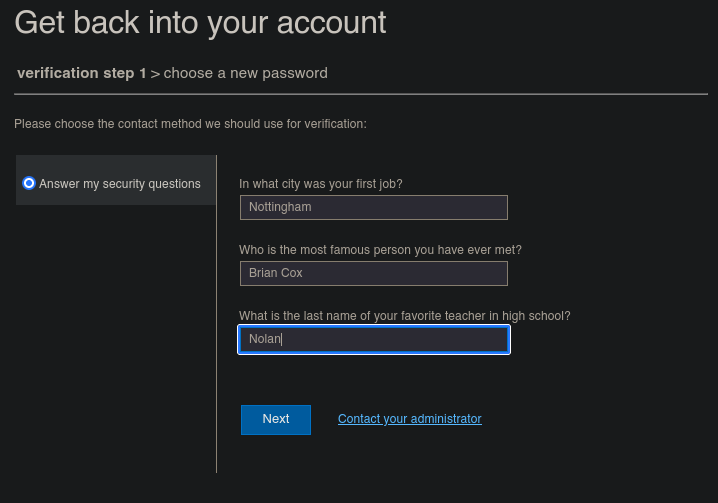Click the favorite teacher field containing Nolan
The width and height of the screenshot is (718, 503).
click(373, 339)
